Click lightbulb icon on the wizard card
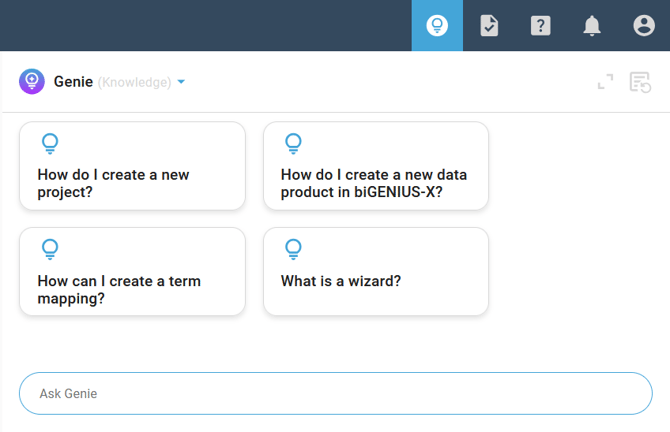The width and height of the screenshot is (670, 432). tap(294, 249)
